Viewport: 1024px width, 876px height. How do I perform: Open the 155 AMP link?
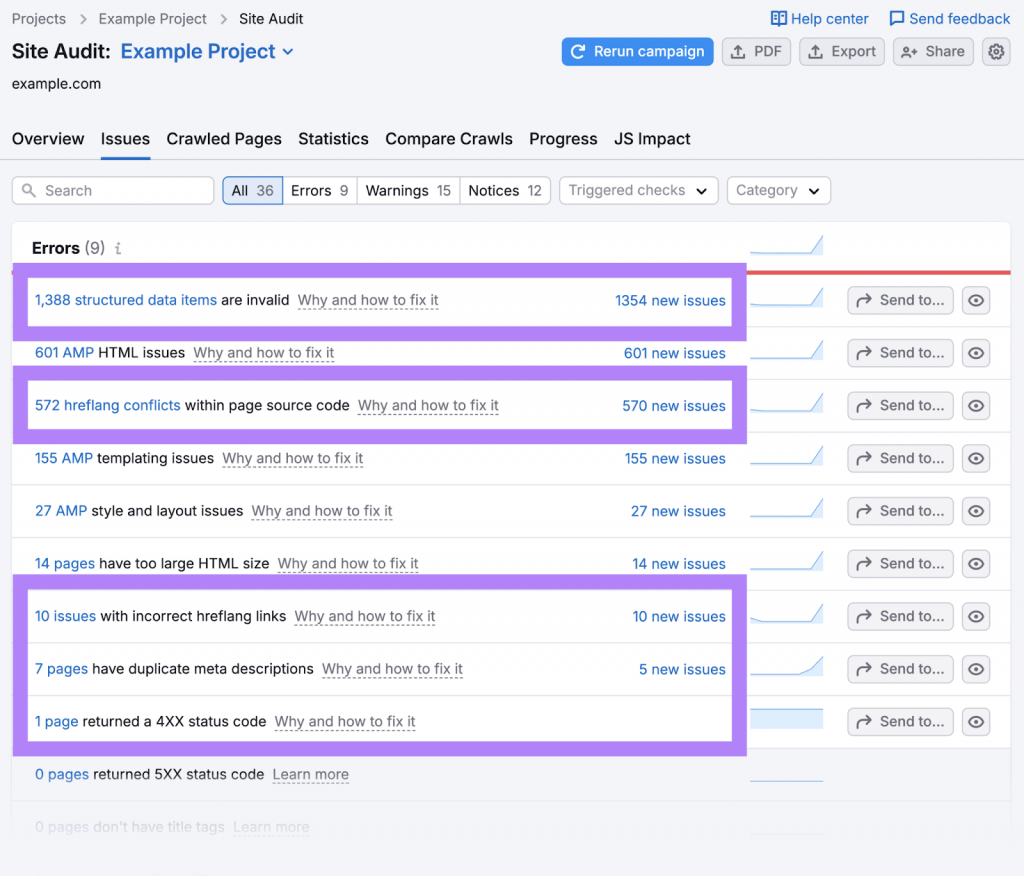(63, 458)
